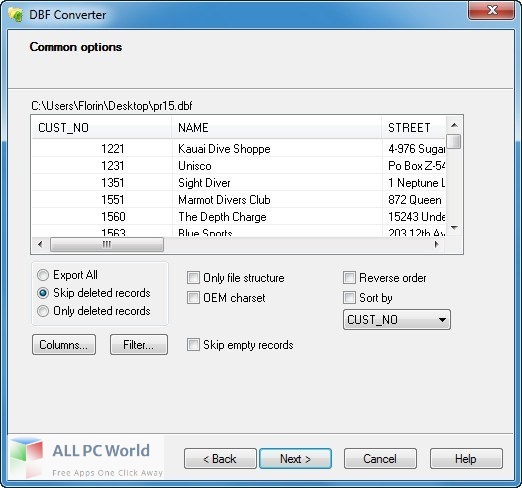Screen dimensions: 522x488
Task: Click the NAME column header
Action: [277, 128]
